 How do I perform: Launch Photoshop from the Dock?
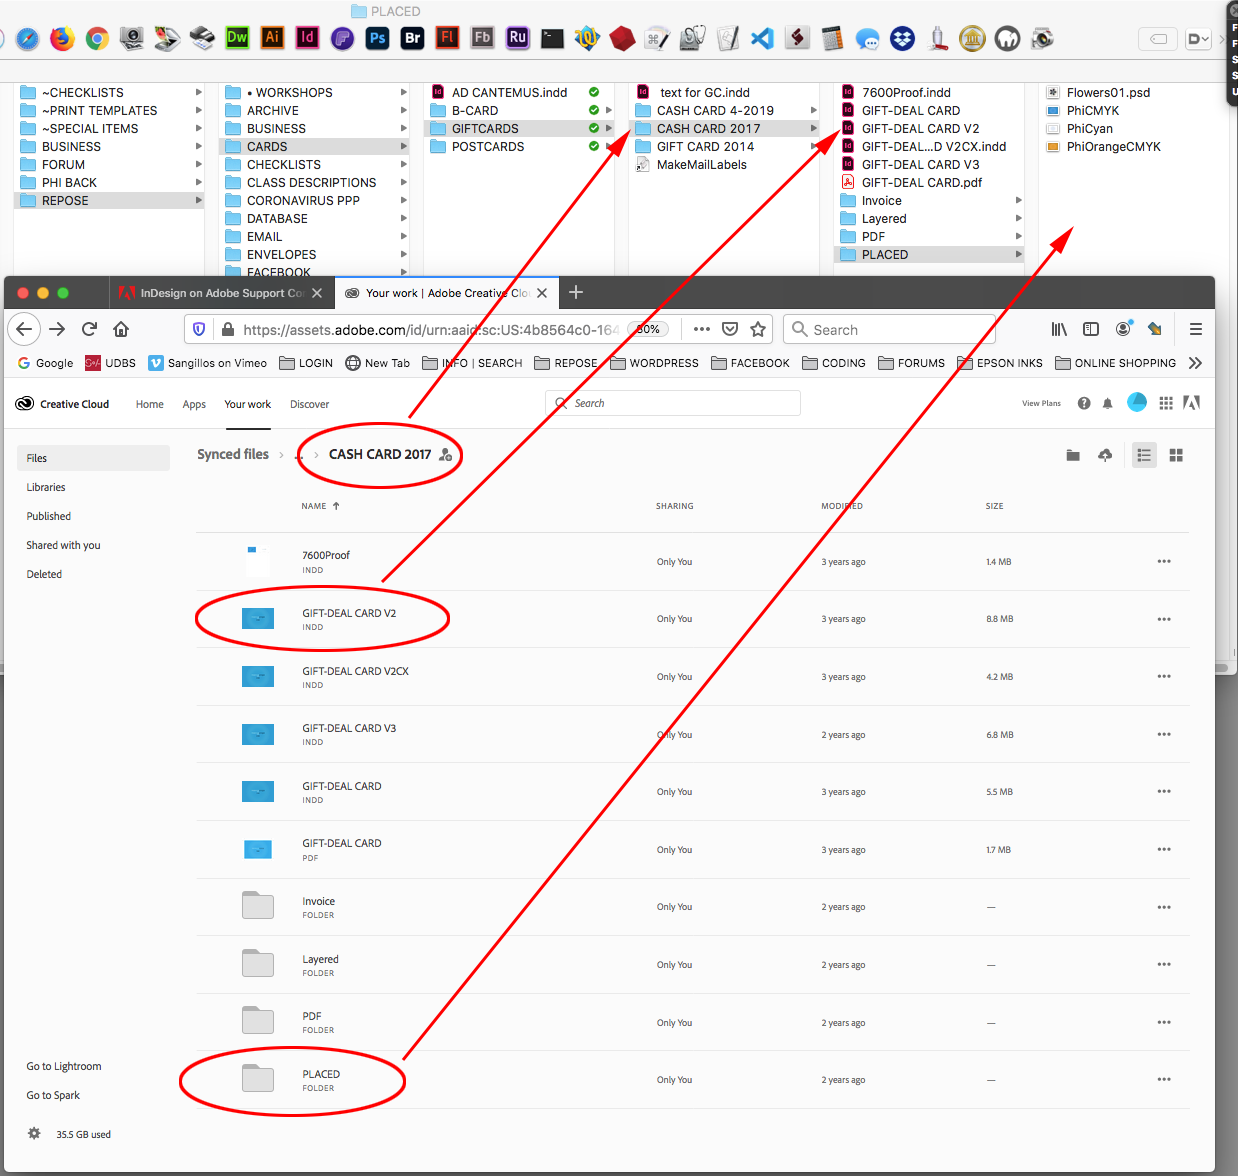tap(377, 38)
